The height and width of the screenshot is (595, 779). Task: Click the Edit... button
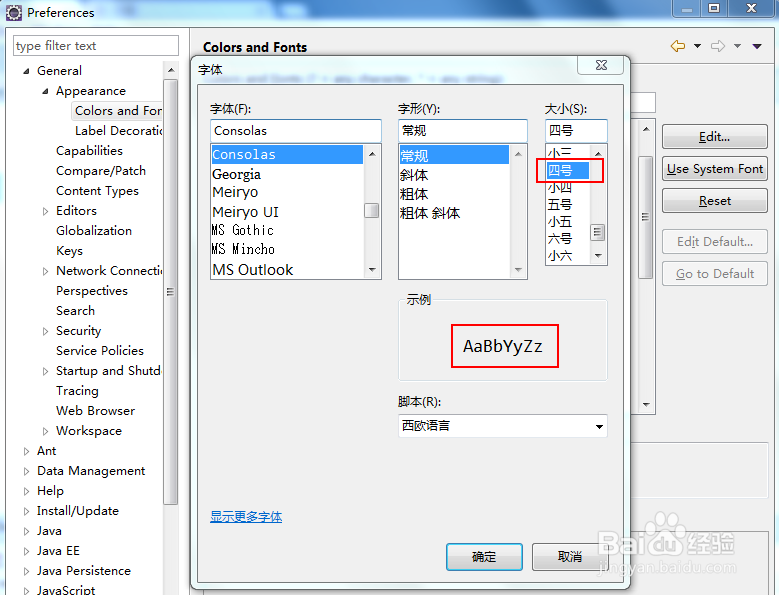click(x=714, y=137)
